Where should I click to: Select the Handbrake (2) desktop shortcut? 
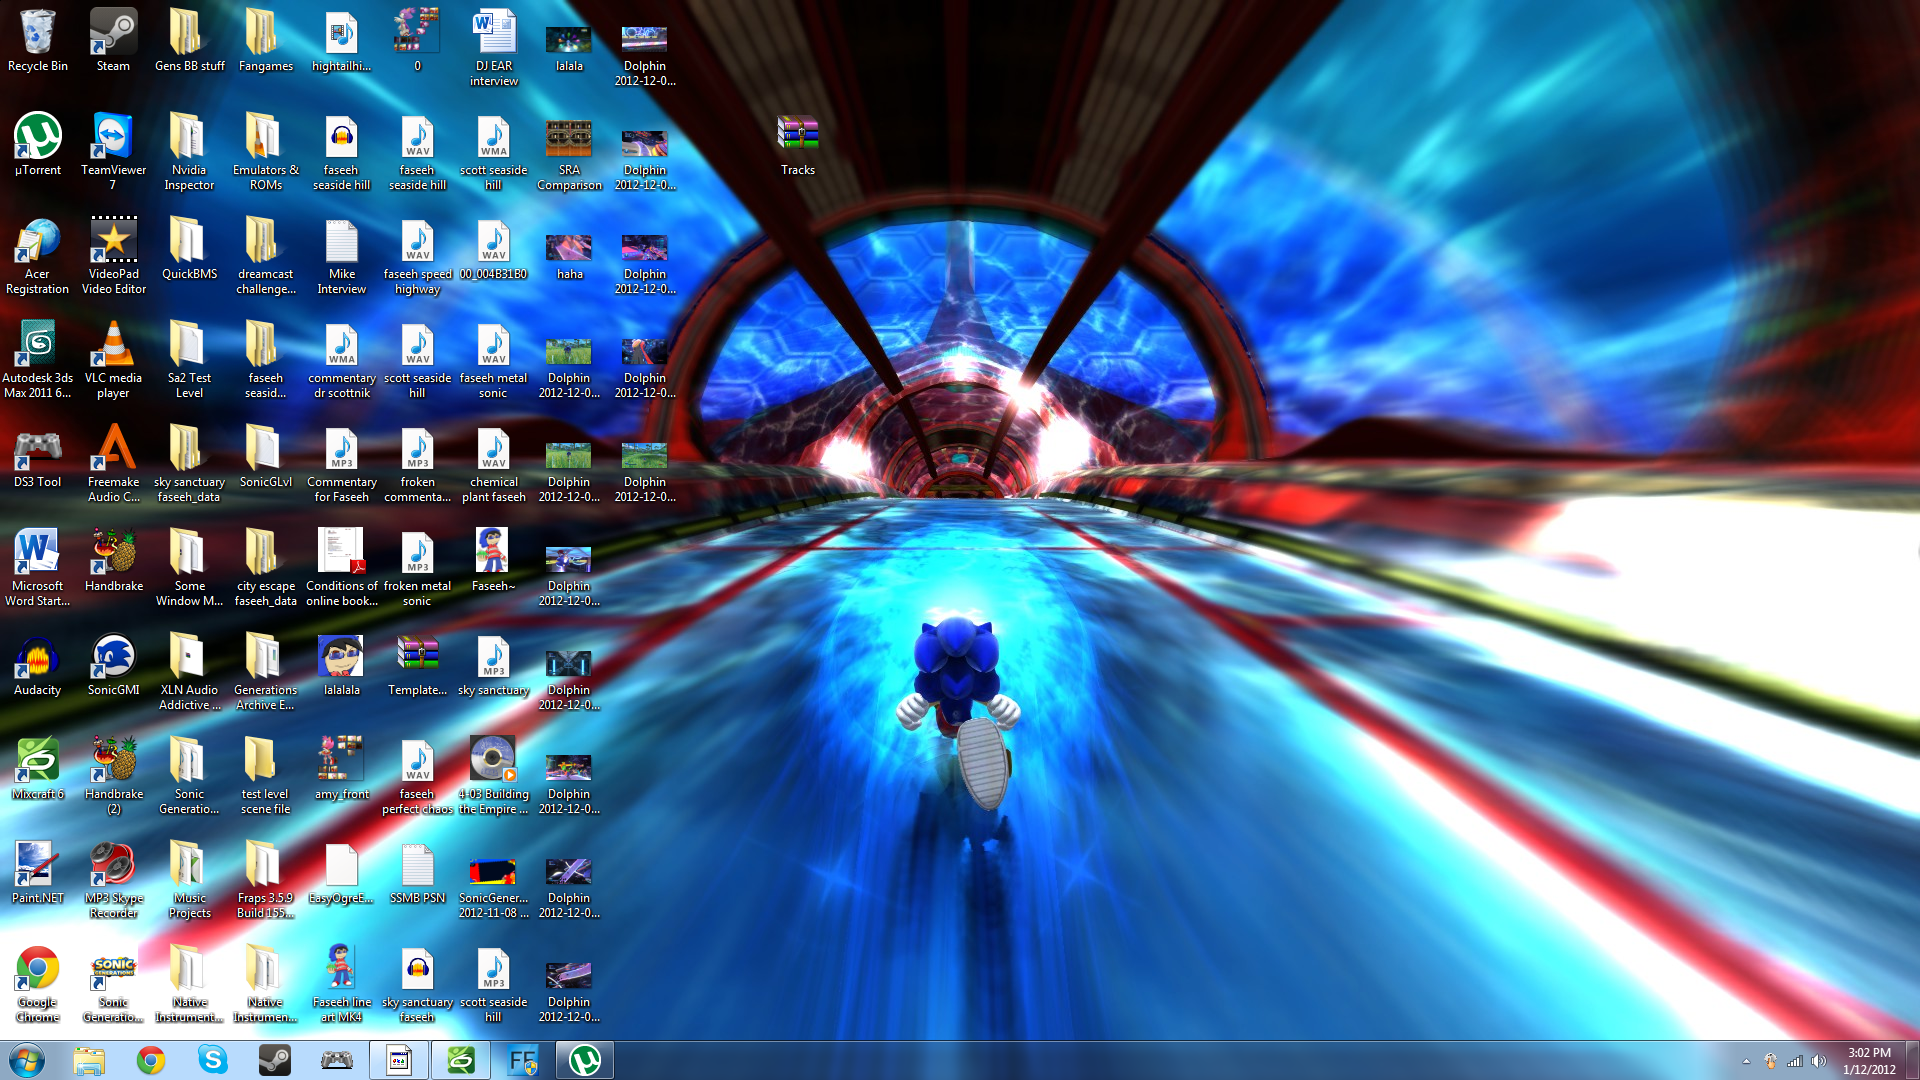pyautogui.click(x=113, y=776)
